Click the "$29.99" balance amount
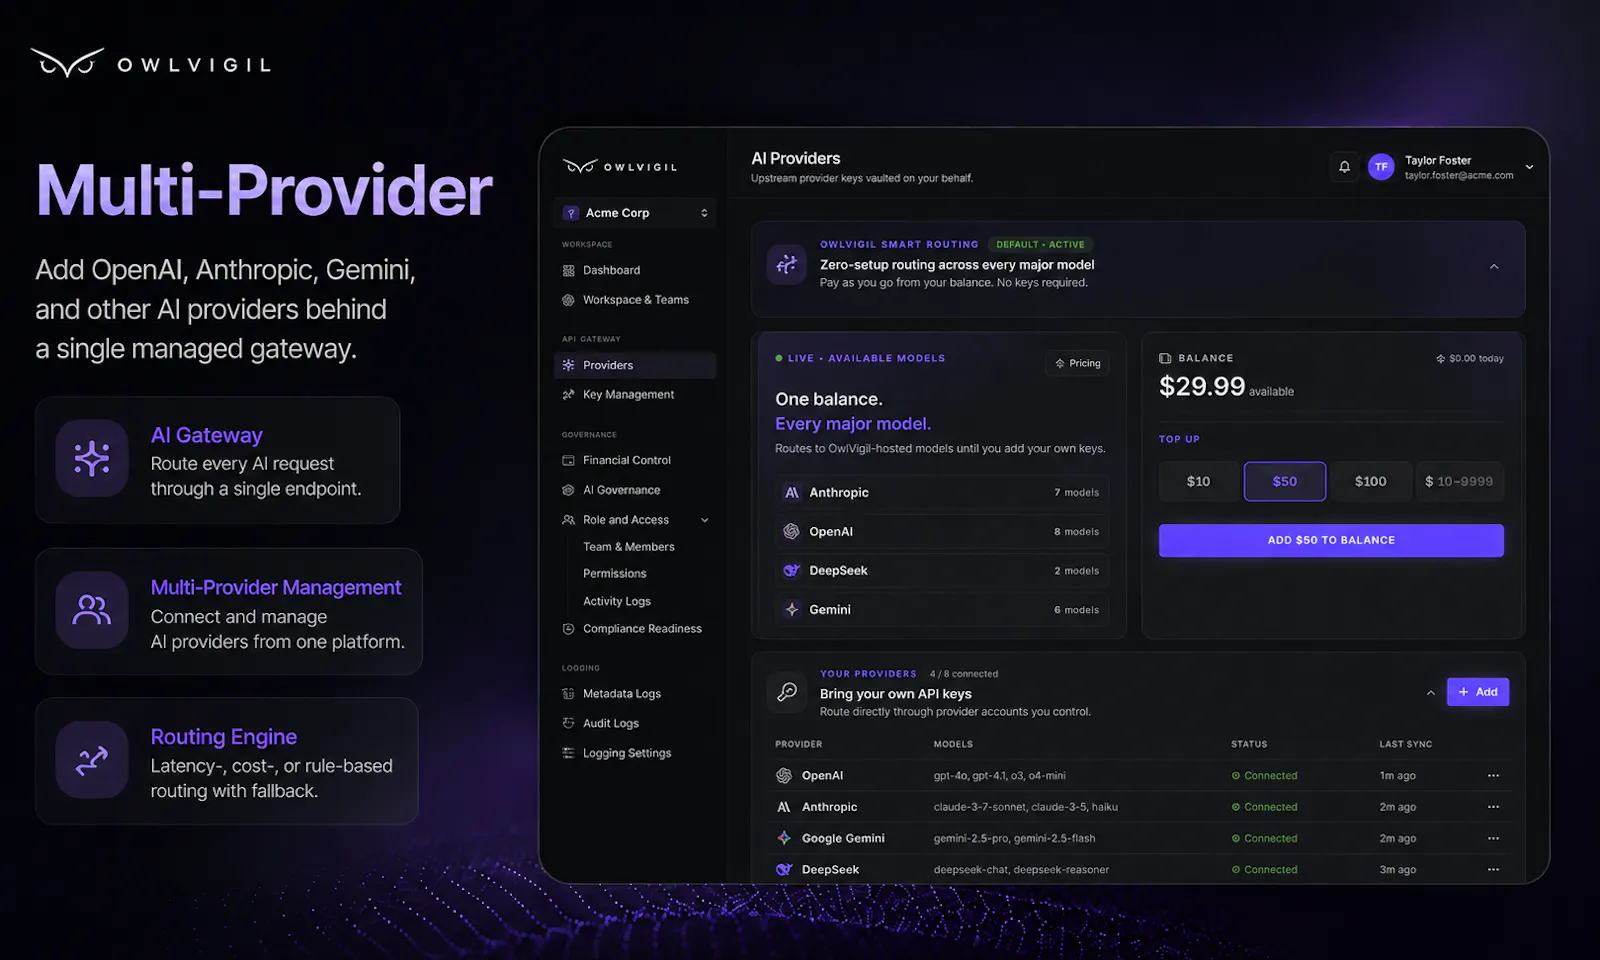 pos(1202,387)
